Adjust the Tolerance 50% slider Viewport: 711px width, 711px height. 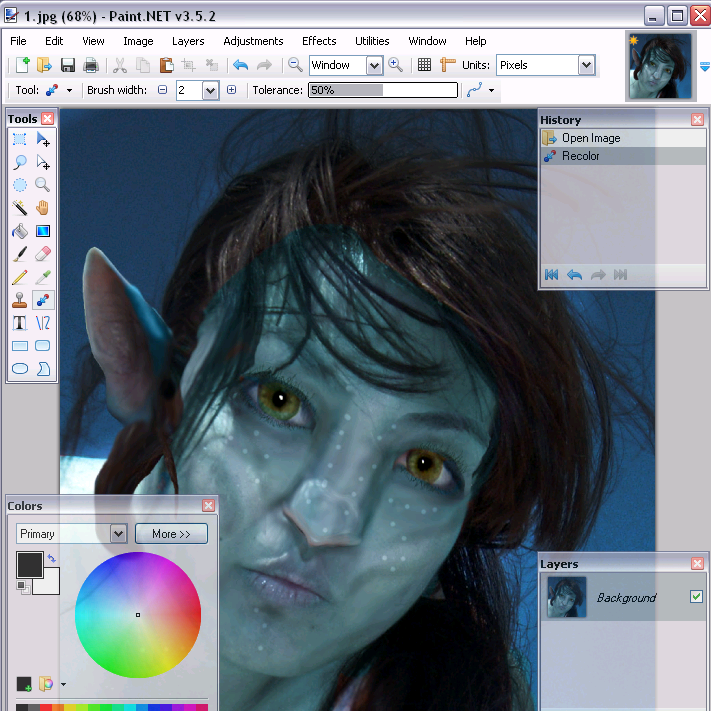[383, 90]
